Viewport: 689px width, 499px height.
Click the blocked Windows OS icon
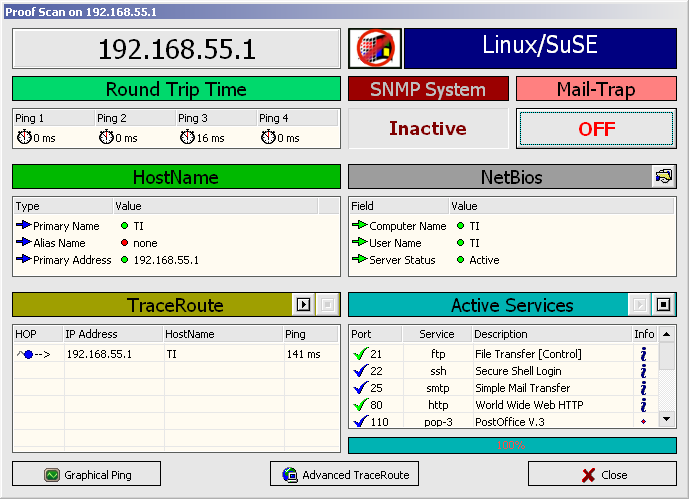(x=375, y=48)
